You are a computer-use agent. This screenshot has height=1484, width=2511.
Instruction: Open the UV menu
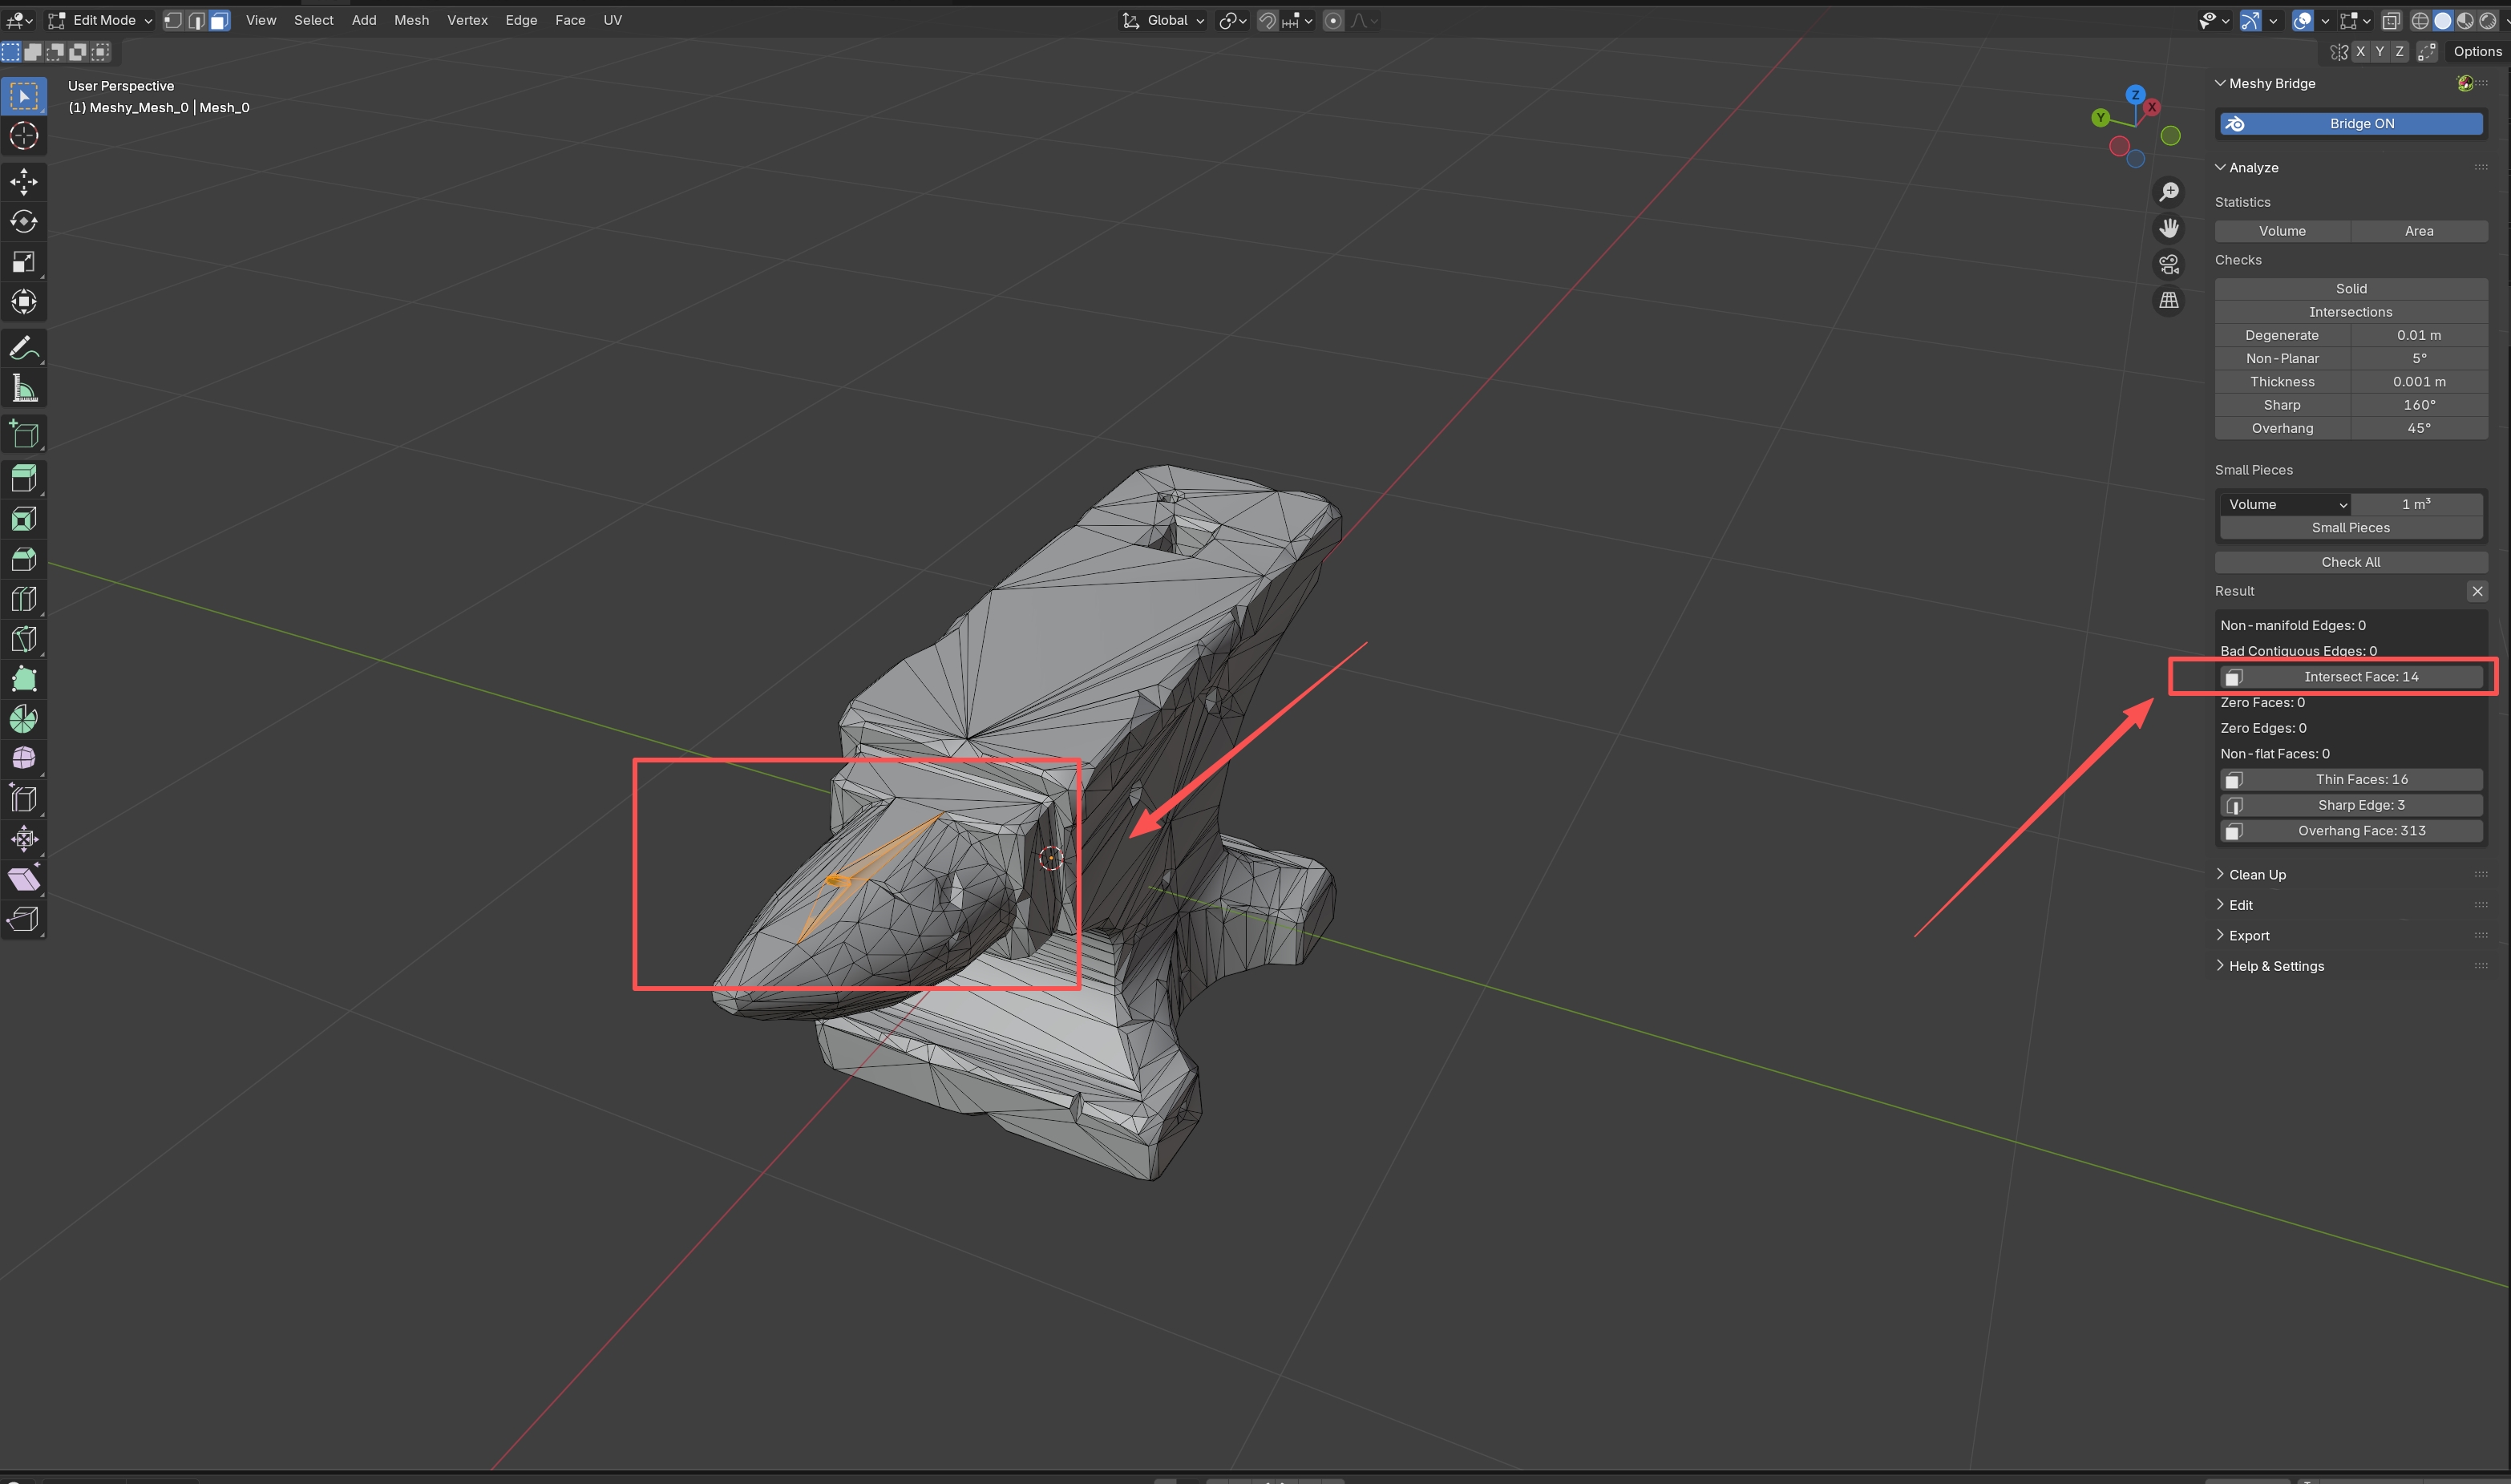click(612, 20)
